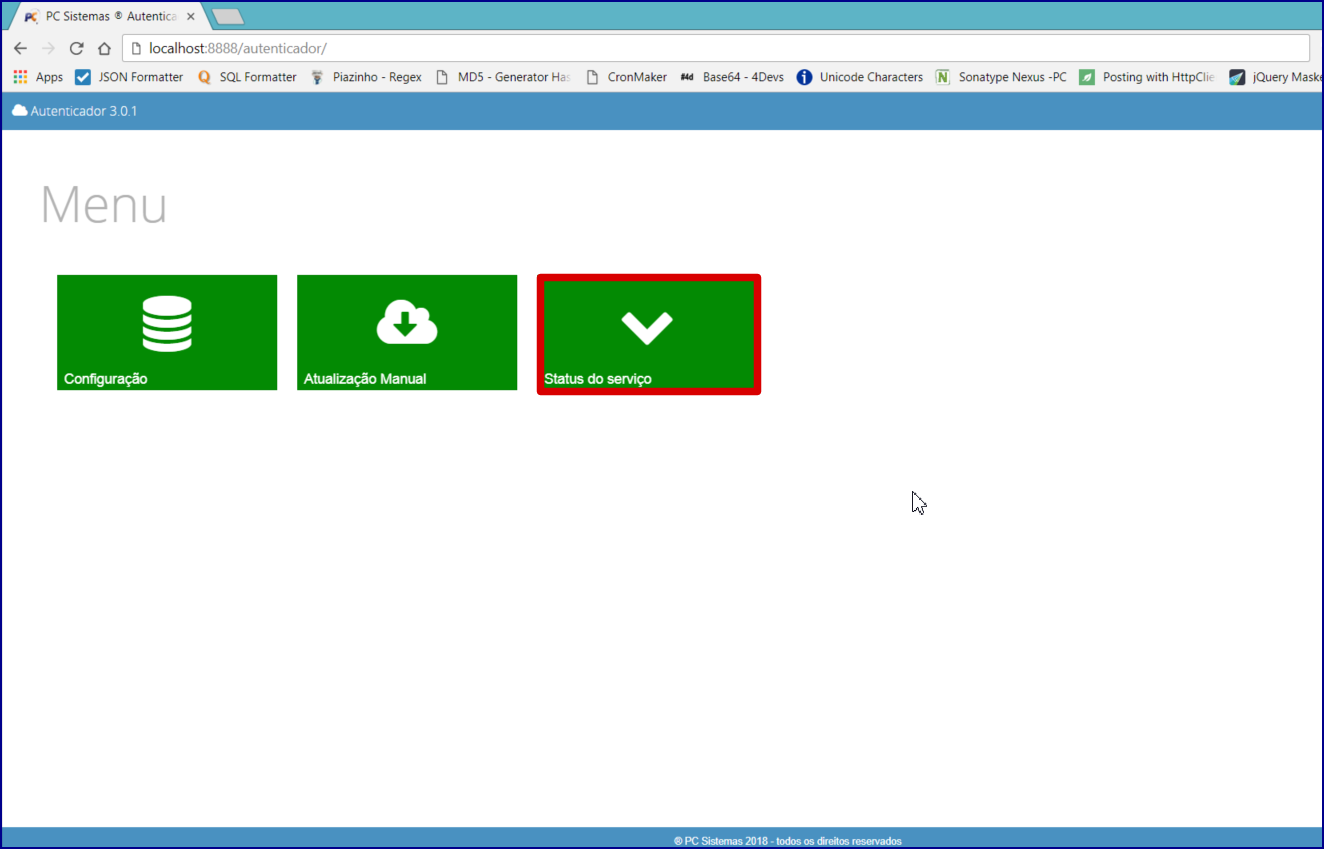1324x849 pixels.
Task: Open the Configuração tile
Action: 167,332
